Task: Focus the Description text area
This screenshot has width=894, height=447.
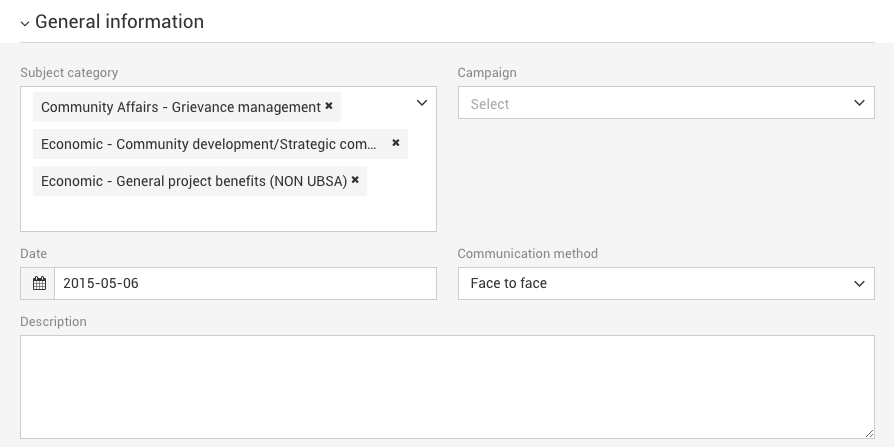Action: 447,386
